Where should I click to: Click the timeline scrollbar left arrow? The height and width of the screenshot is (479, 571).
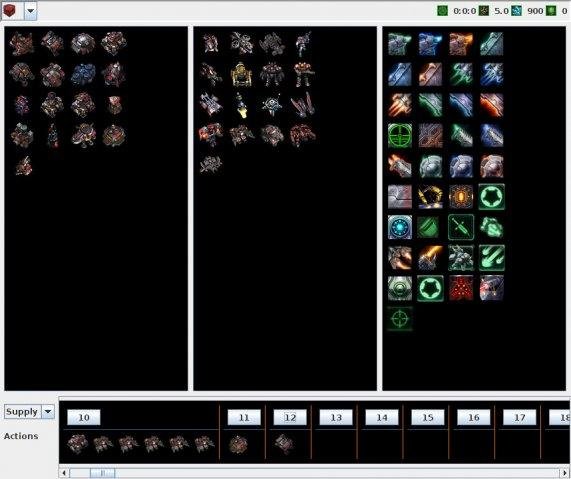click(64, 473)
